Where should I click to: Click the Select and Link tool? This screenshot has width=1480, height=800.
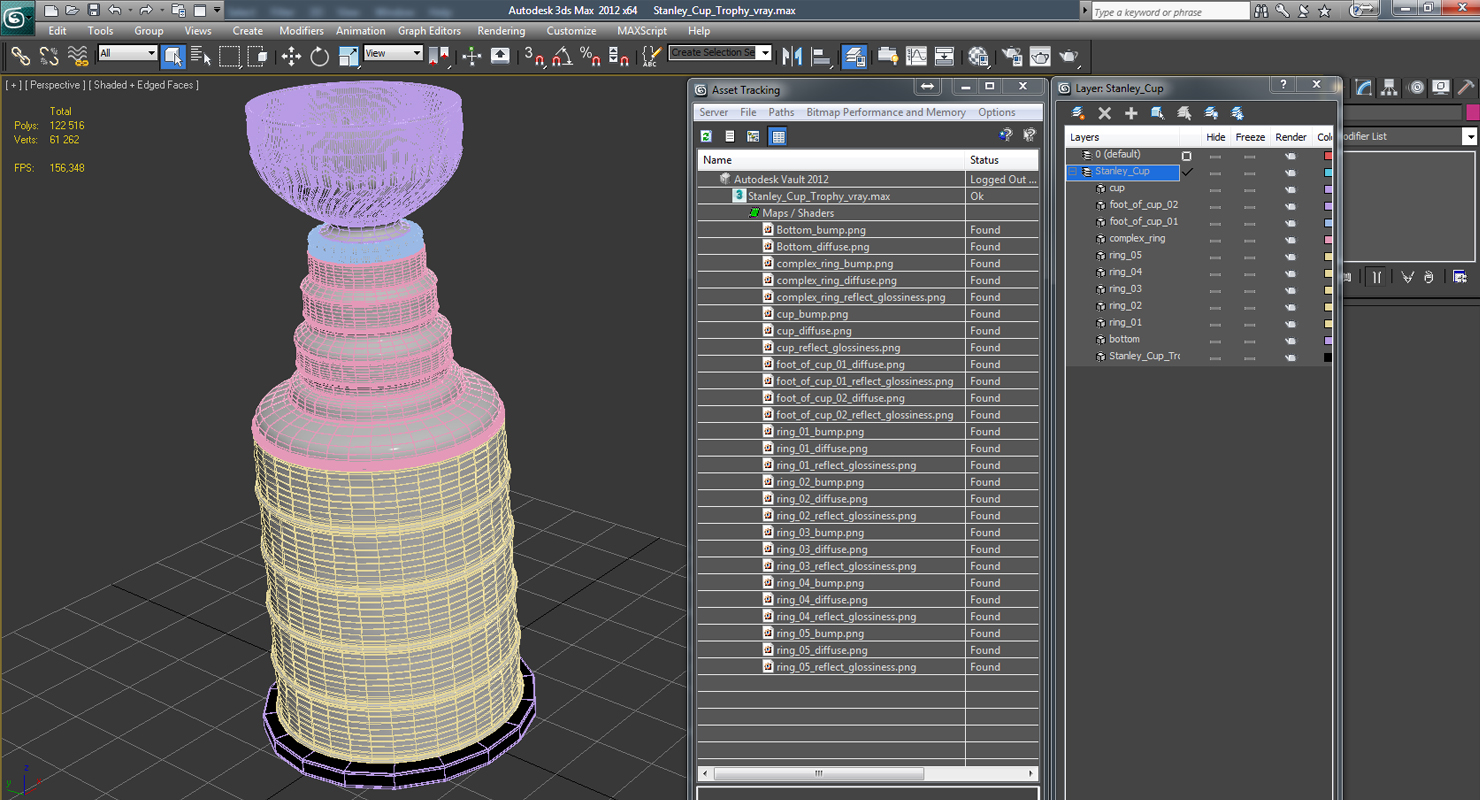[x=20, y=56]
